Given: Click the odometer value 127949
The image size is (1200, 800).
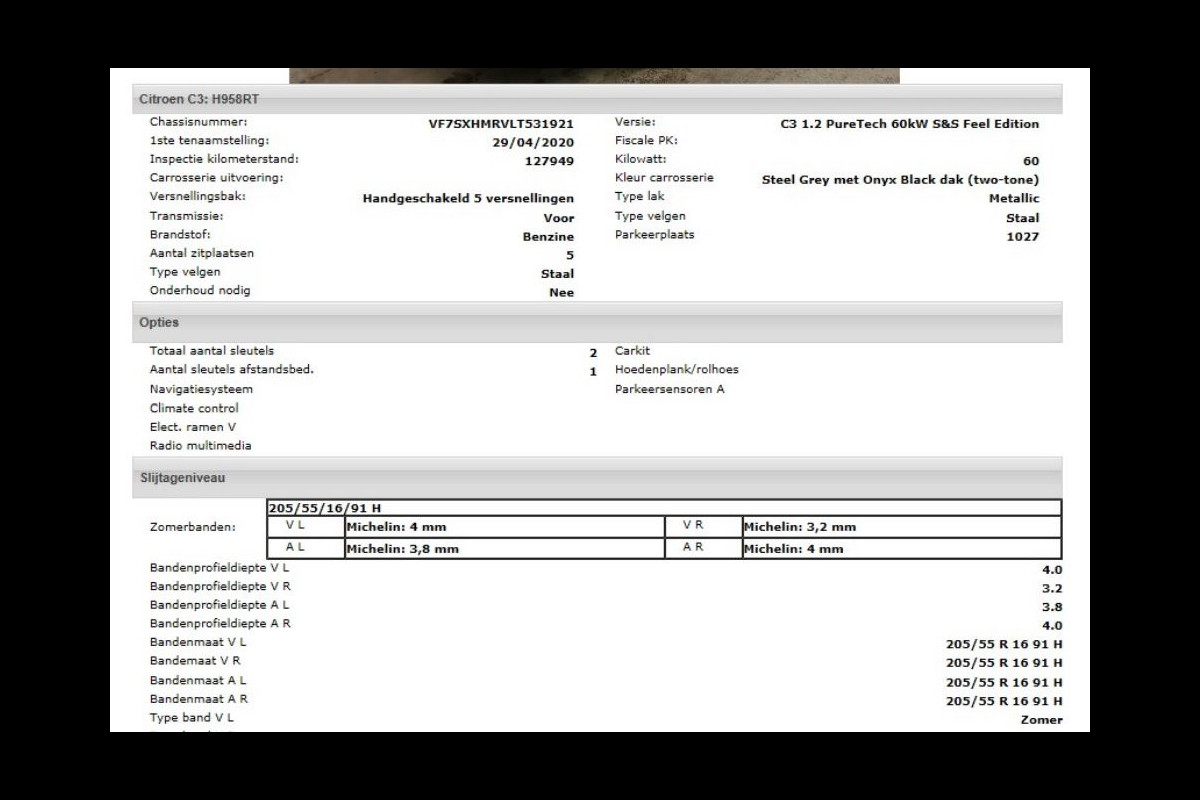Looking at the screenshot, I should [549, 161].
